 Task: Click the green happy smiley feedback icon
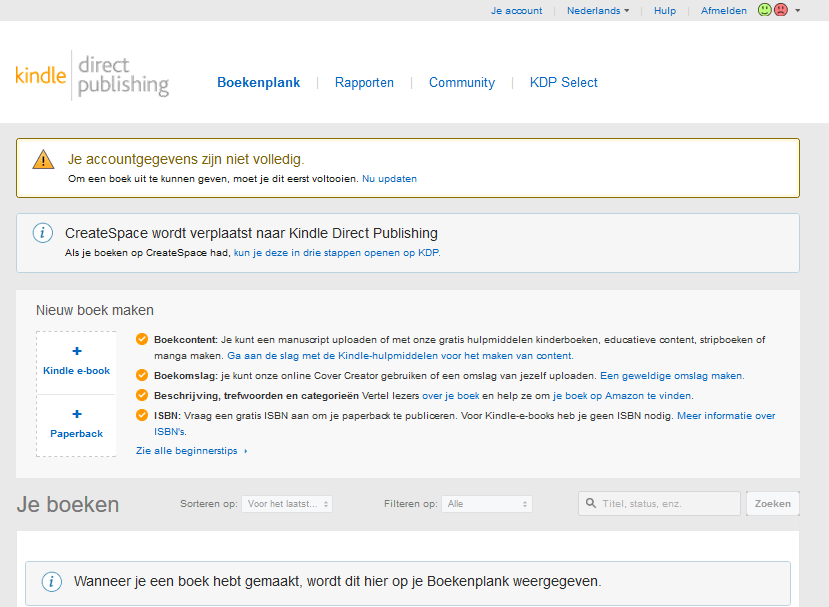click(x=764, y=10)
